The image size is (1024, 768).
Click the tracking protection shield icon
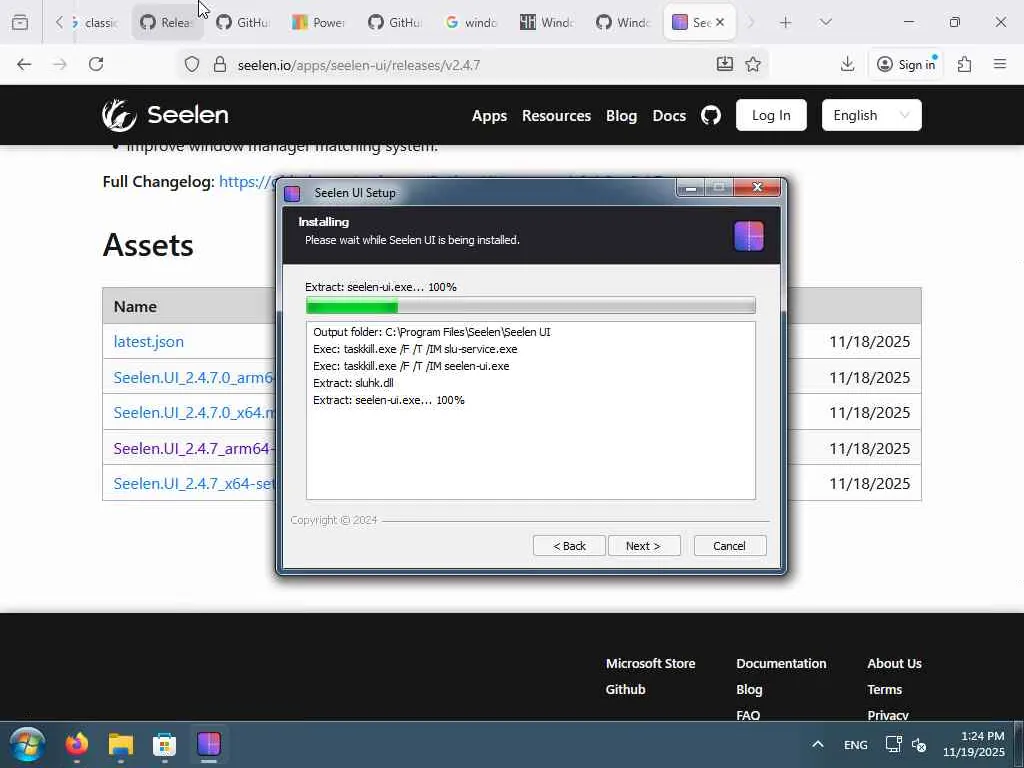[x=191, y=64]
